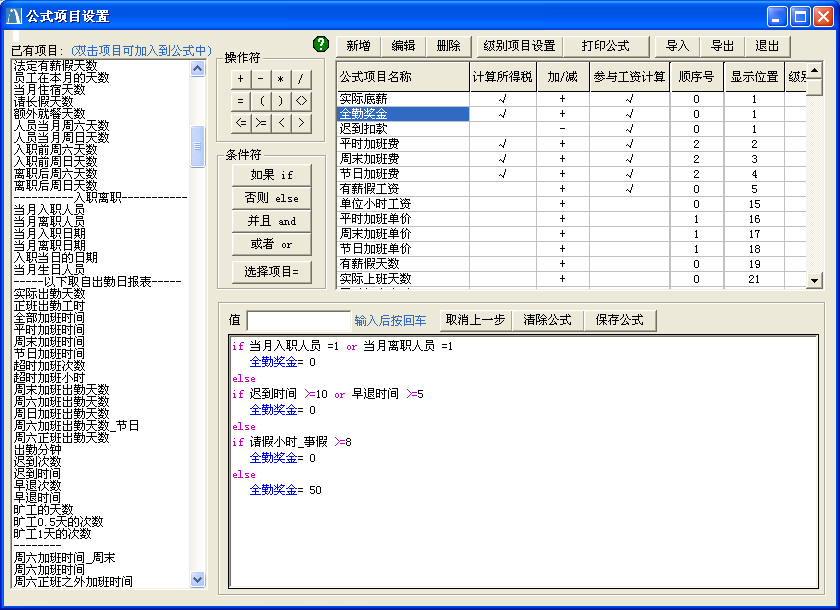Toggle 计算所得税 checkmark for 全勤奖金
Viewport: 840px width, 610px height.
point(502,114)
